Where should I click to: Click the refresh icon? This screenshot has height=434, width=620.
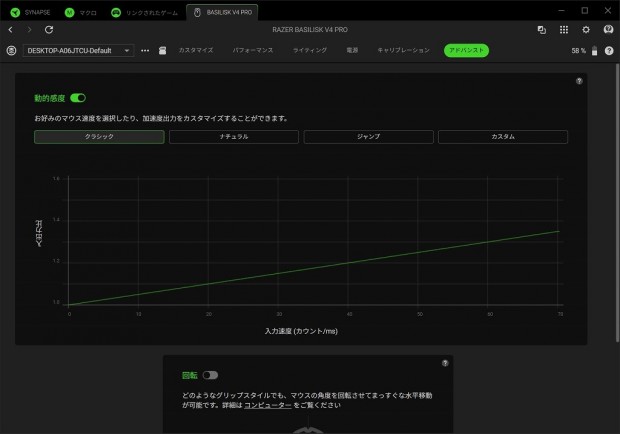[x=49, y=30]
